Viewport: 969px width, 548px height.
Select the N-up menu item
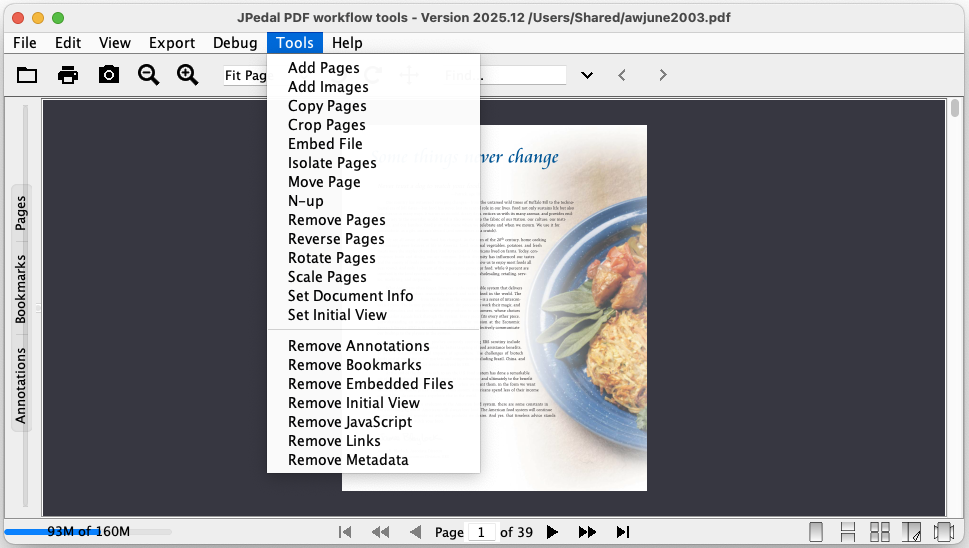pos(373,201)
